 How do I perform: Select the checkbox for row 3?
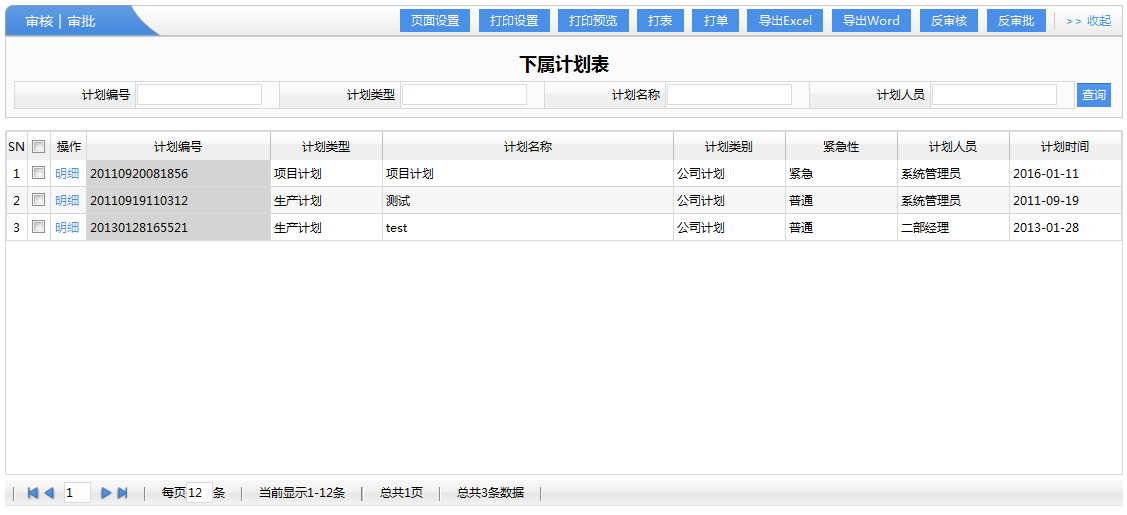click(x=39, y=227)
